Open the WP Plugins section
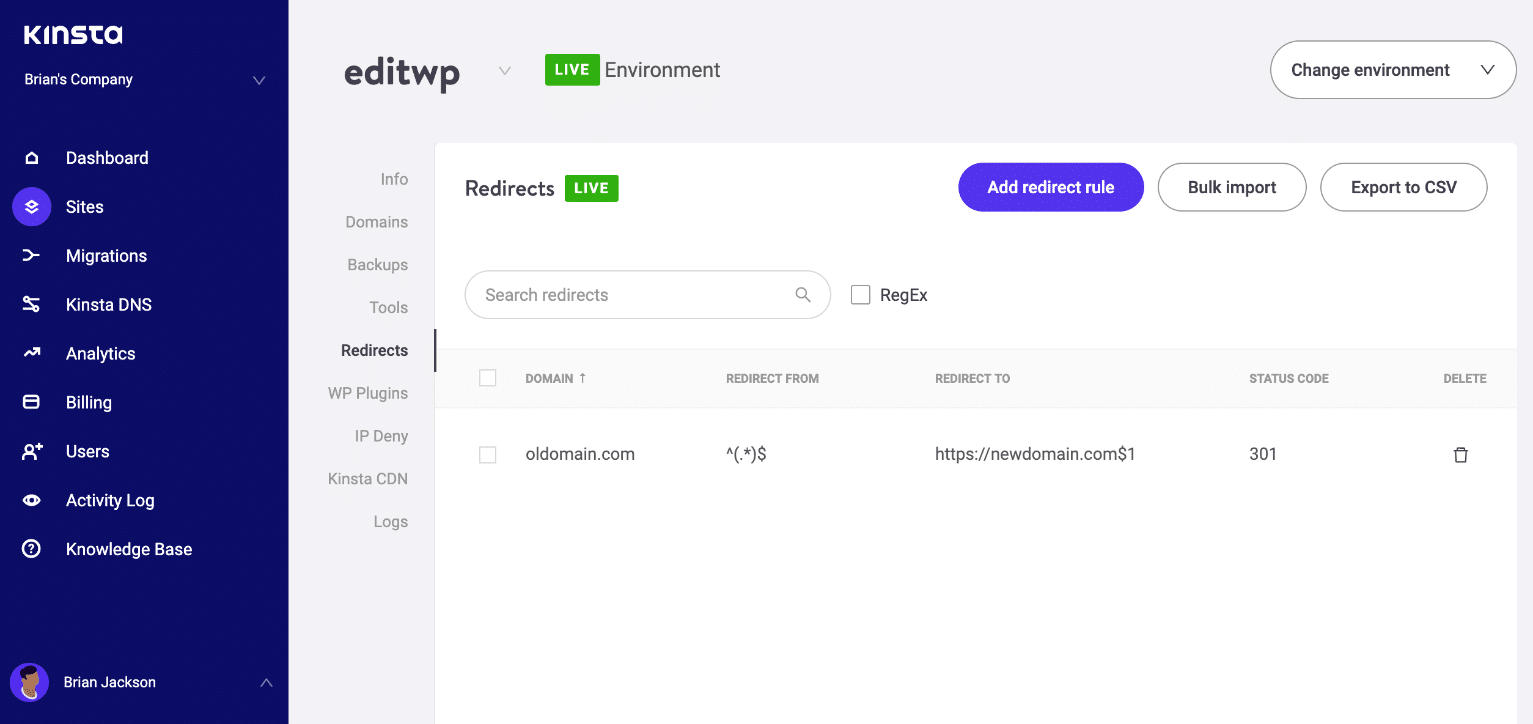Viewport: 1533px width, 724px height. 368,393
